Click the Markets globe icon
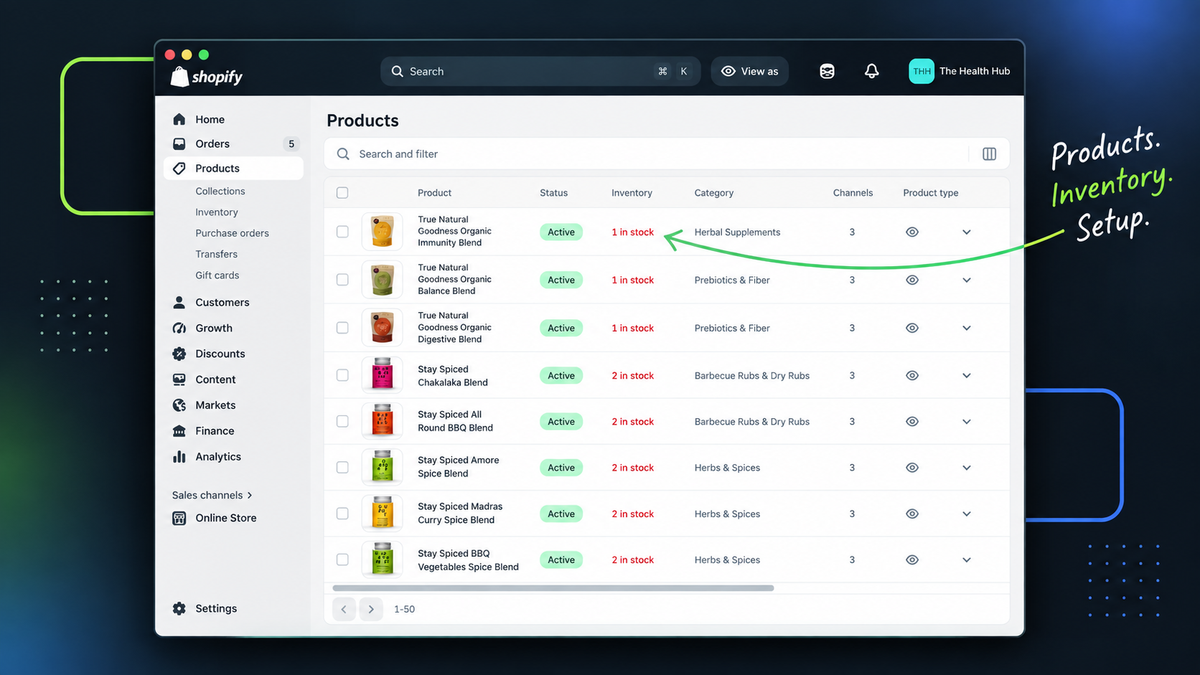 [179, 405]
